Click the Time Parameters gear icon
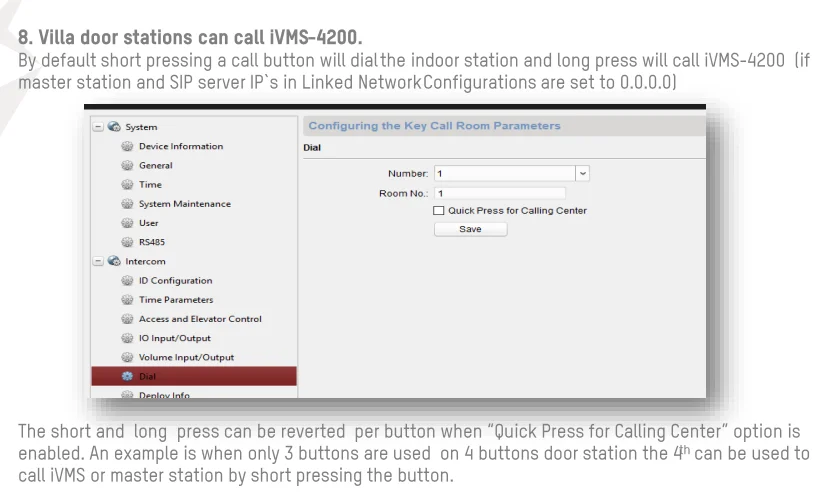The image size is (835, 500). click(x=127, y=300)
